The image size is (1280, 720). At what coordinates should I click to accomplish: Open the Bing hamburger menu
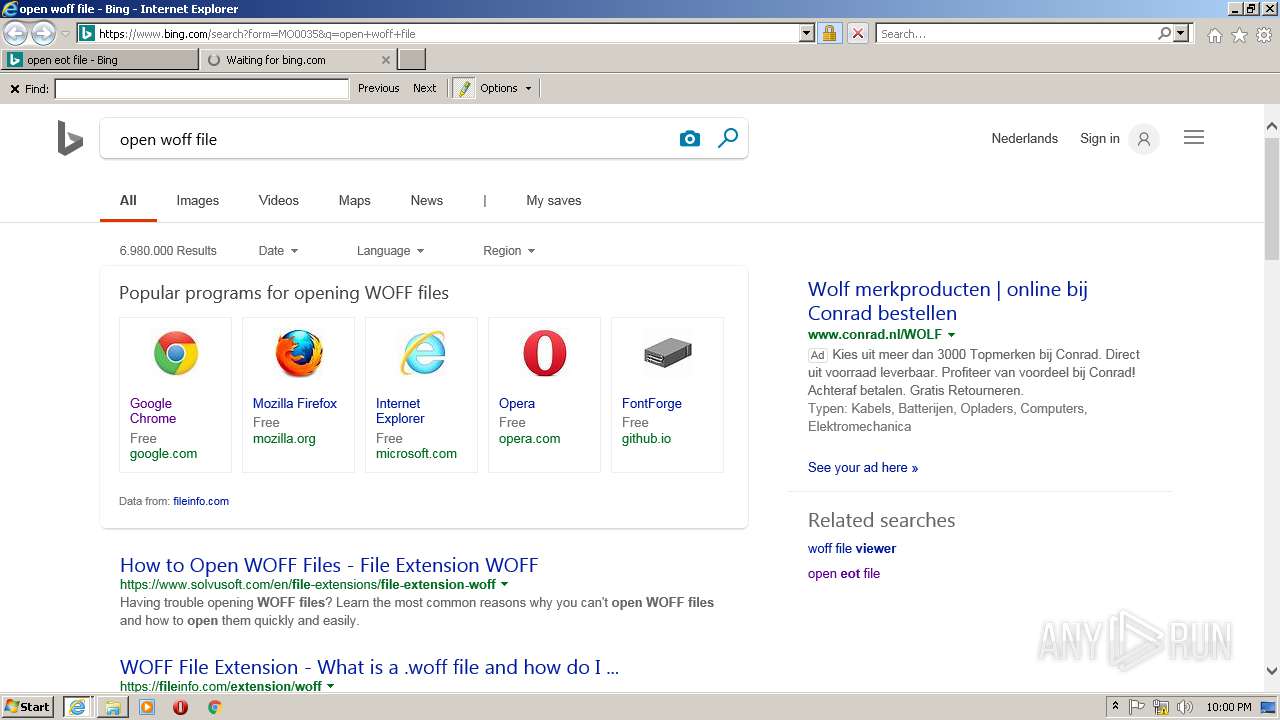1194,138
